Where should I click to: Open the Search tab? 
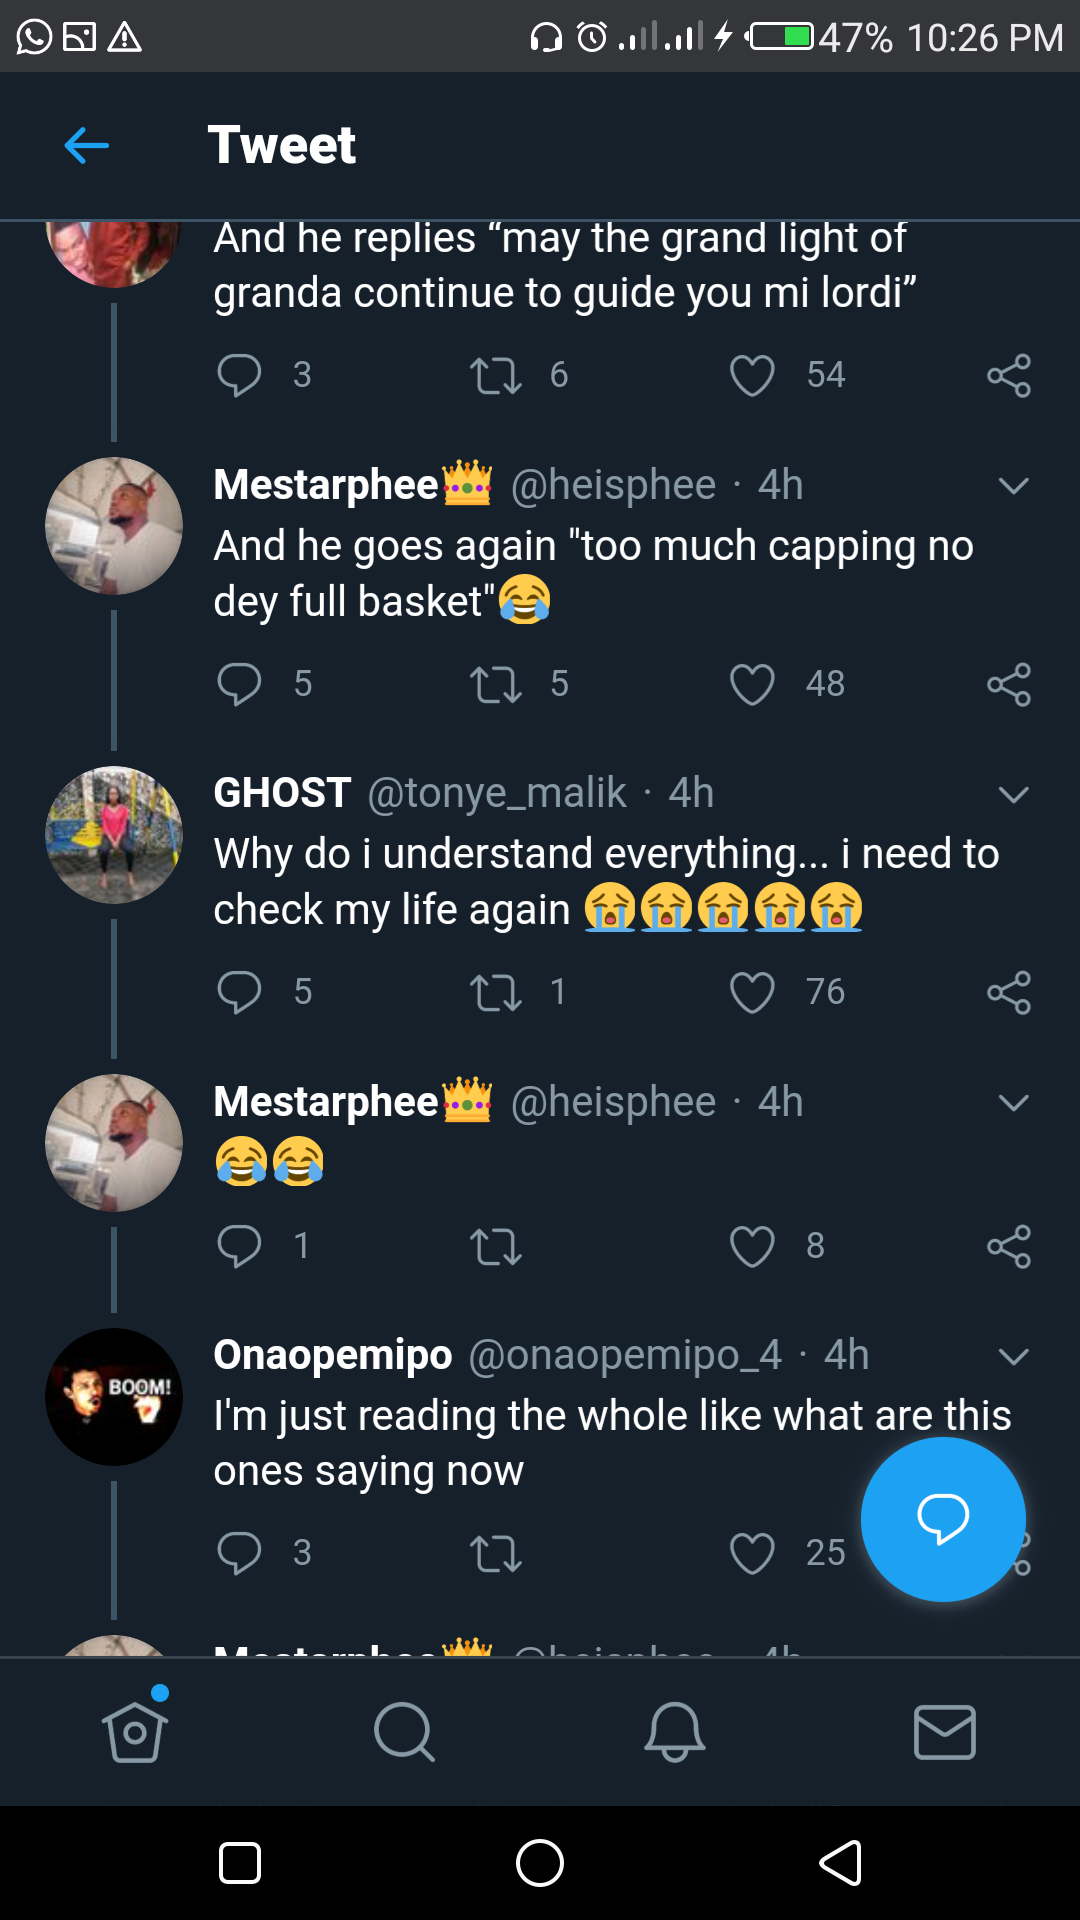404,1732
